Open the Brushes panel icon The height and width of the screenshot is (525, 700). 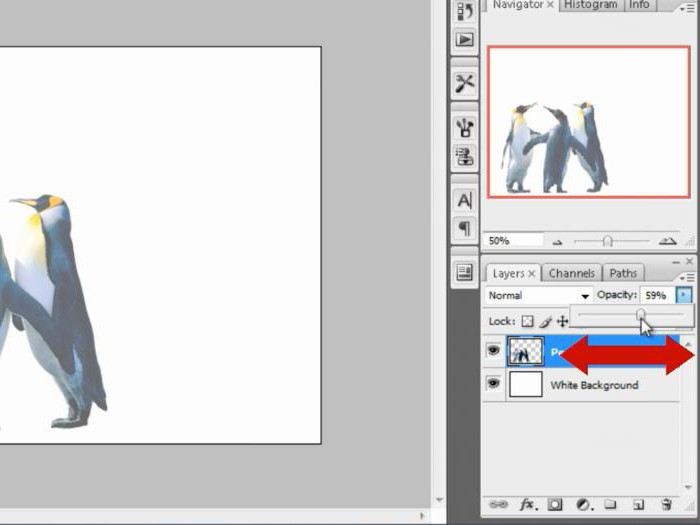[x=465, y=127]
